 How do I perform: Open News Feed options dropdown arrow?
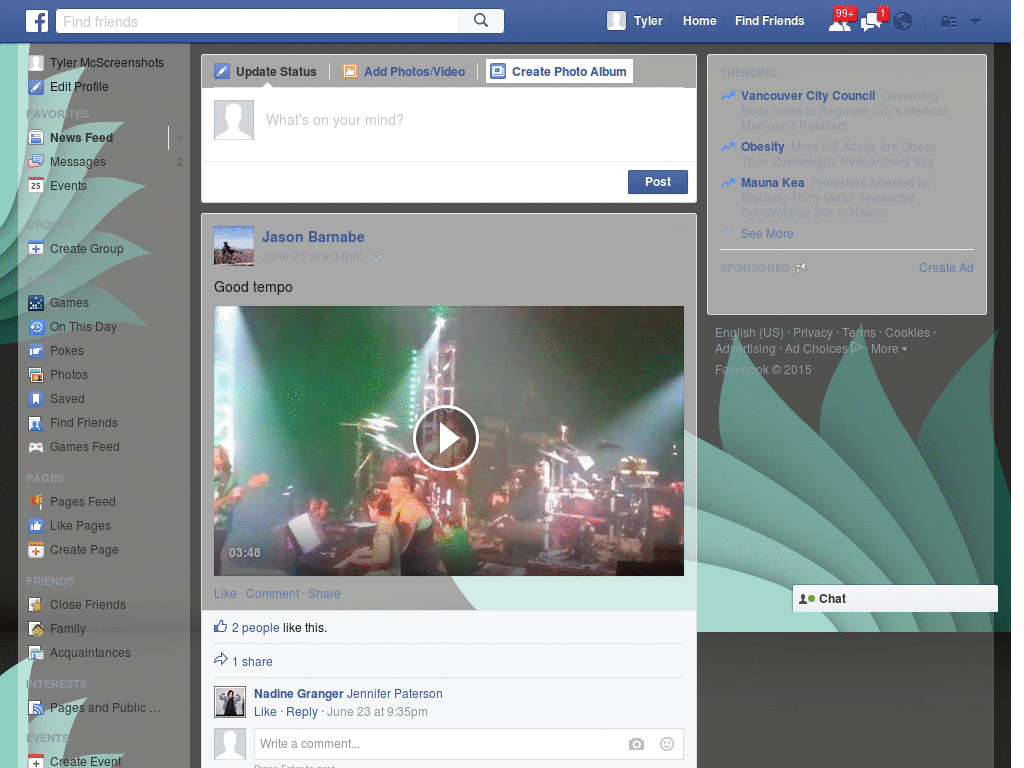coord(179,138)
